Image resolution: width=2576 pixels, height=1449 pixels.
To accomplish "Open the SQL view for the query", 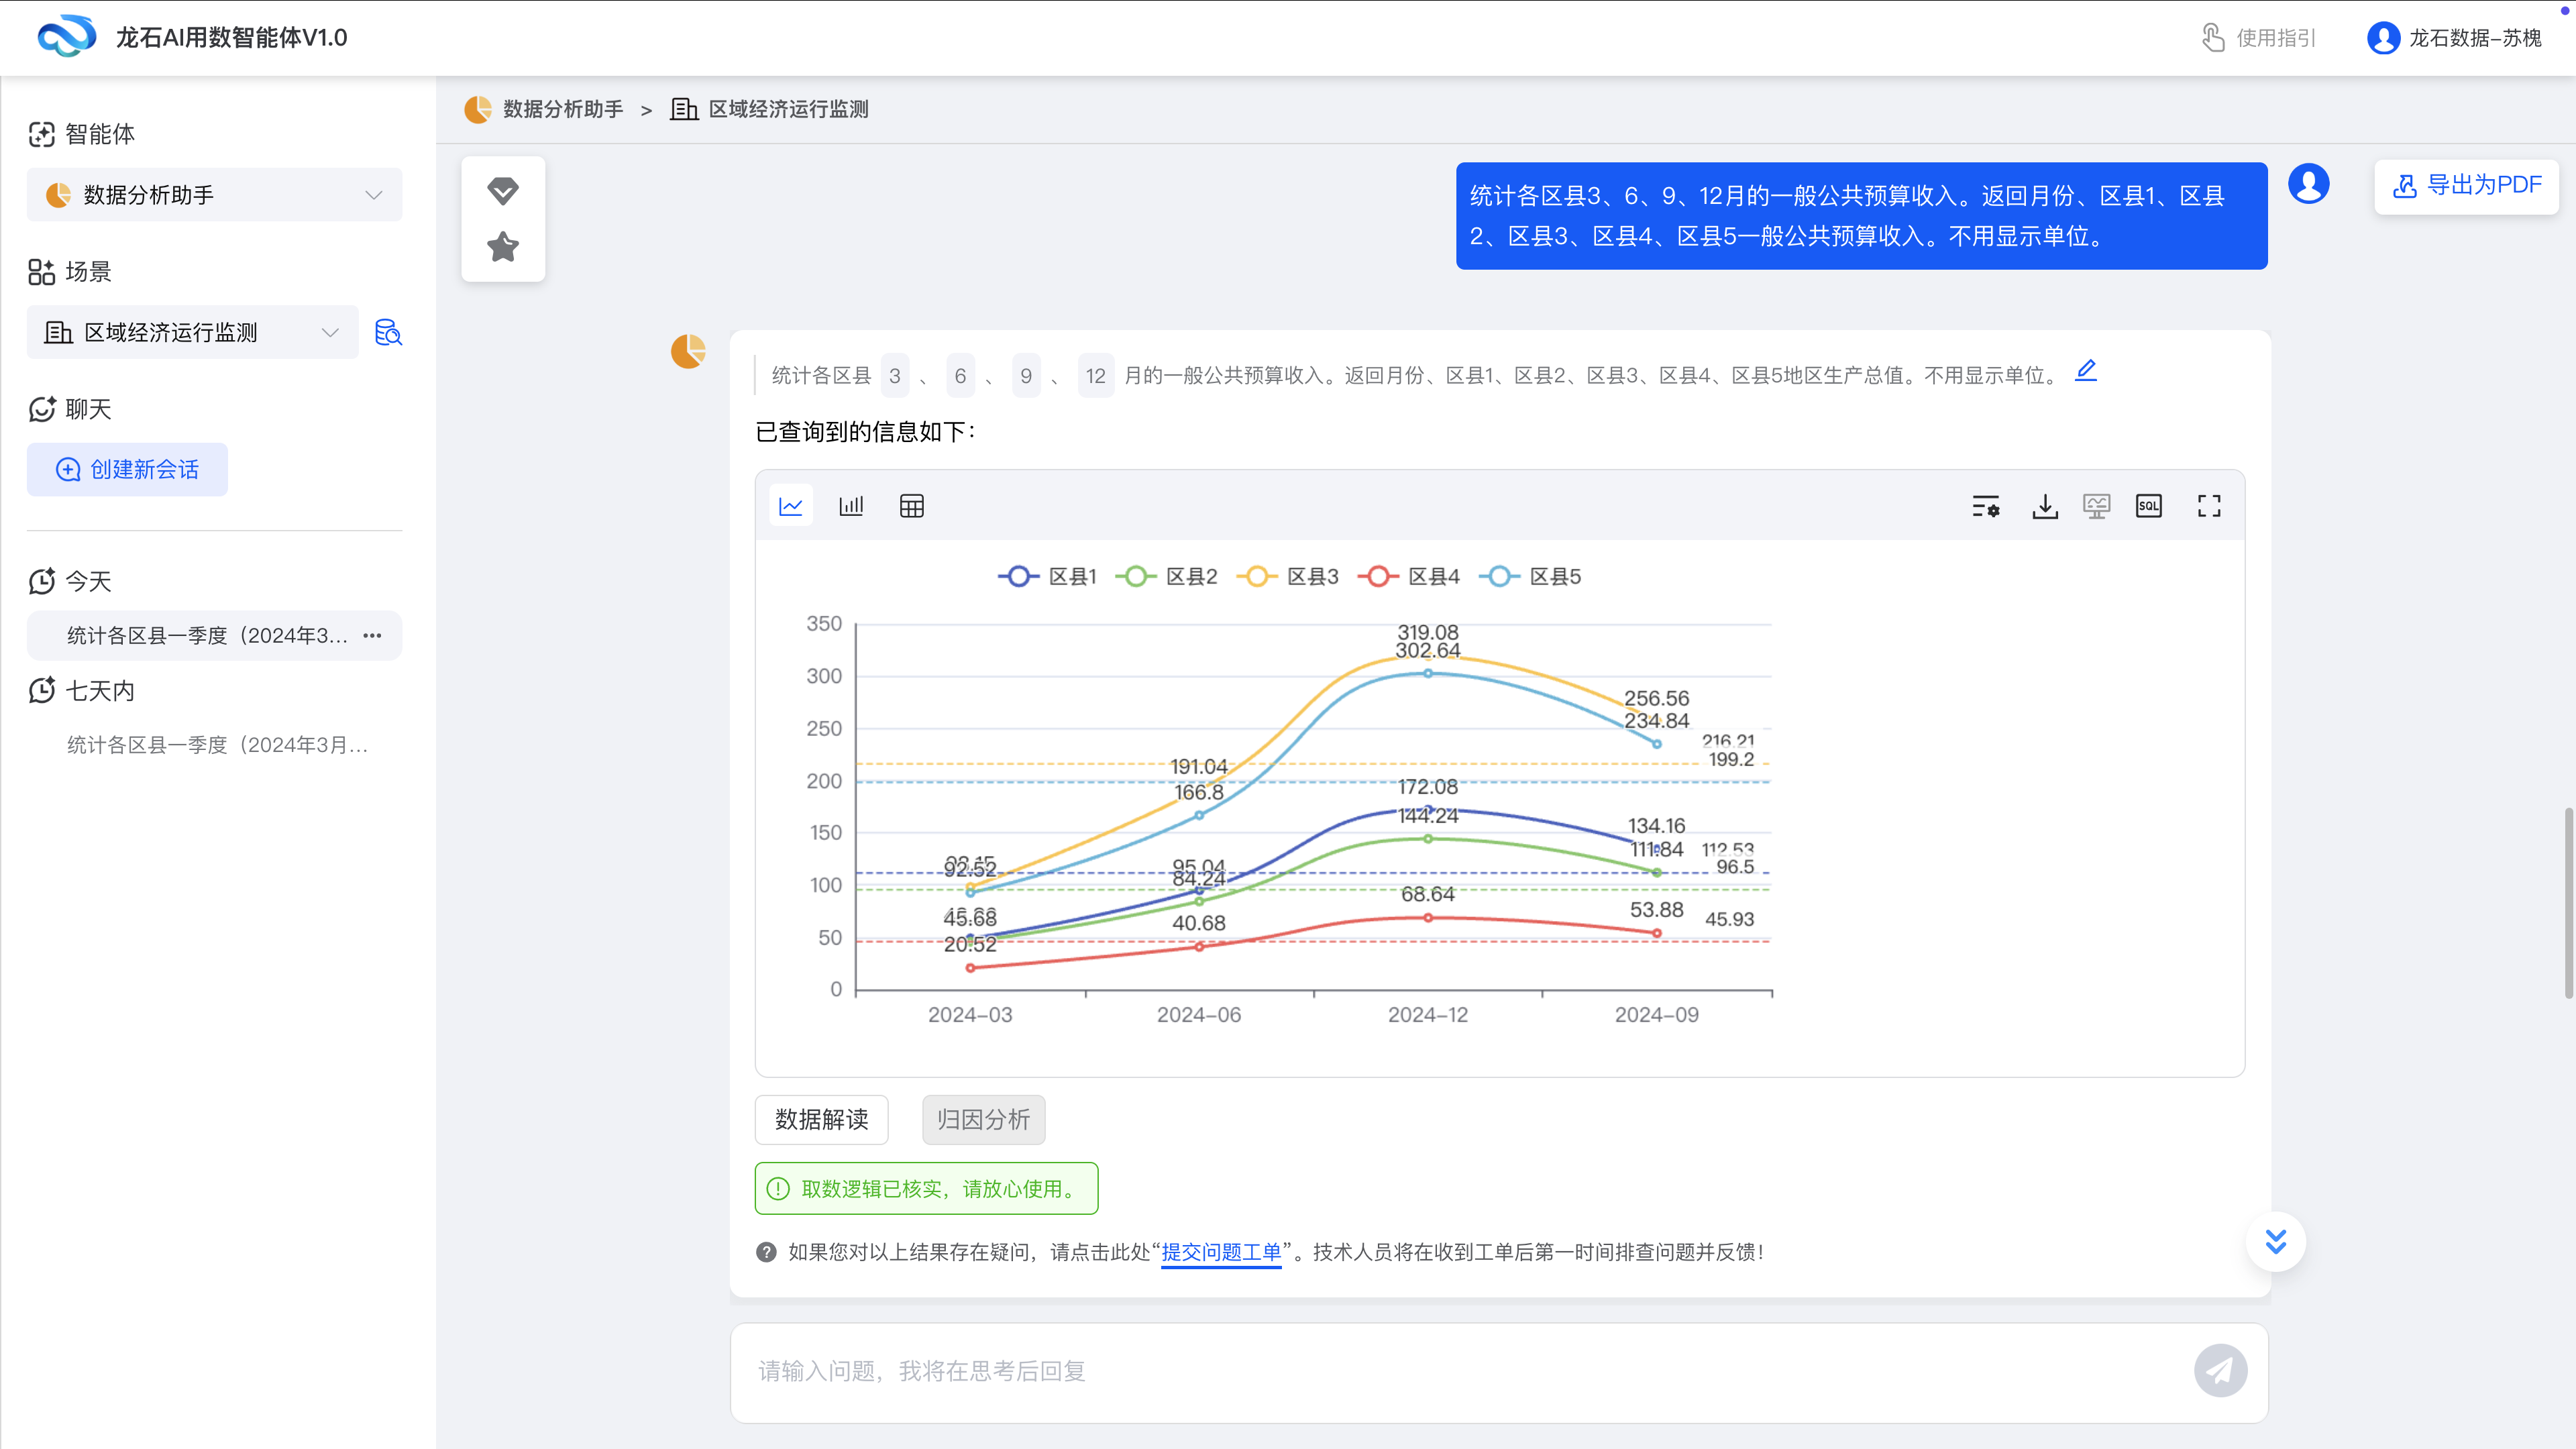I will coord(2148,506).
